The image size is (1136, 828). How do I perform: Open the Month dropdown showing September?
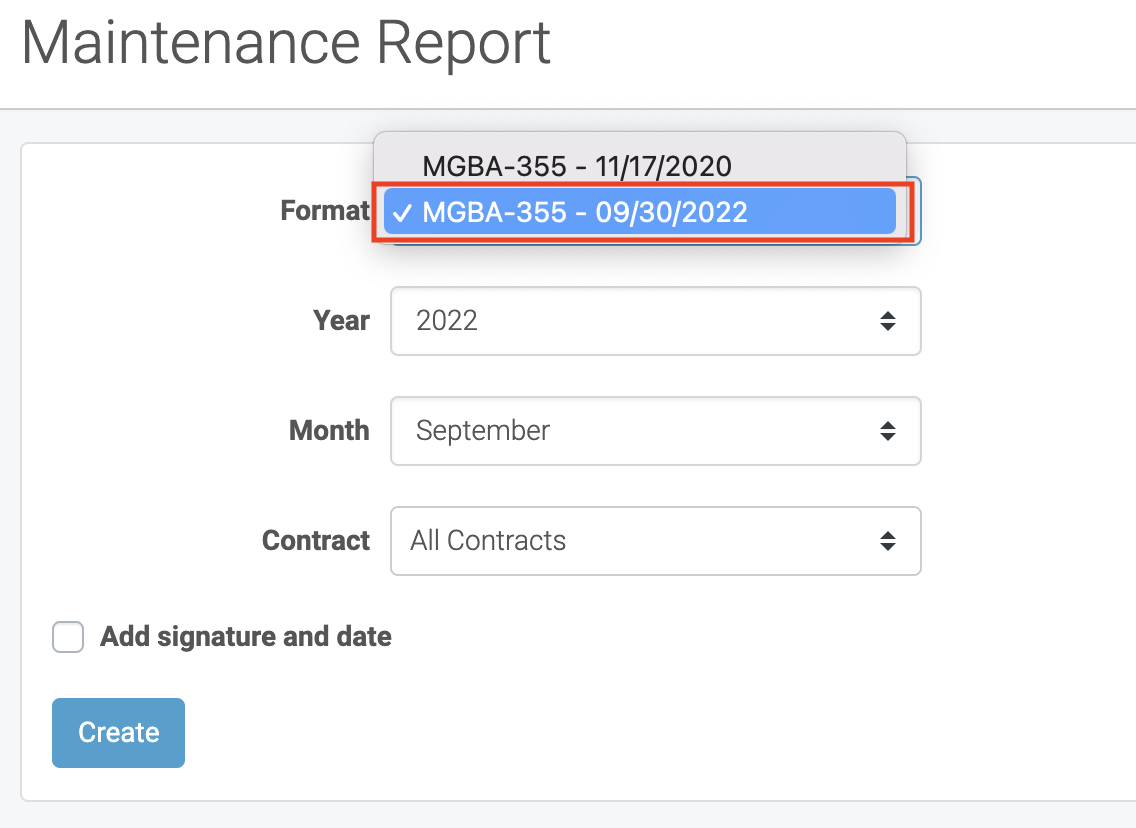coord(640,431)
